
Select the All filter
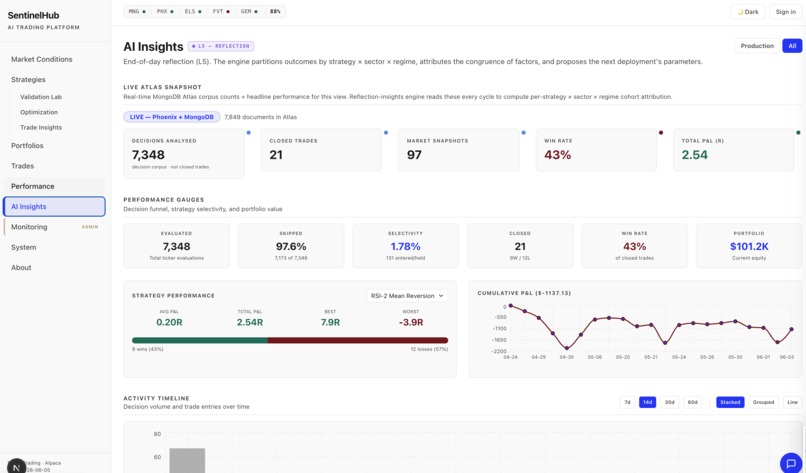(792, 46)
